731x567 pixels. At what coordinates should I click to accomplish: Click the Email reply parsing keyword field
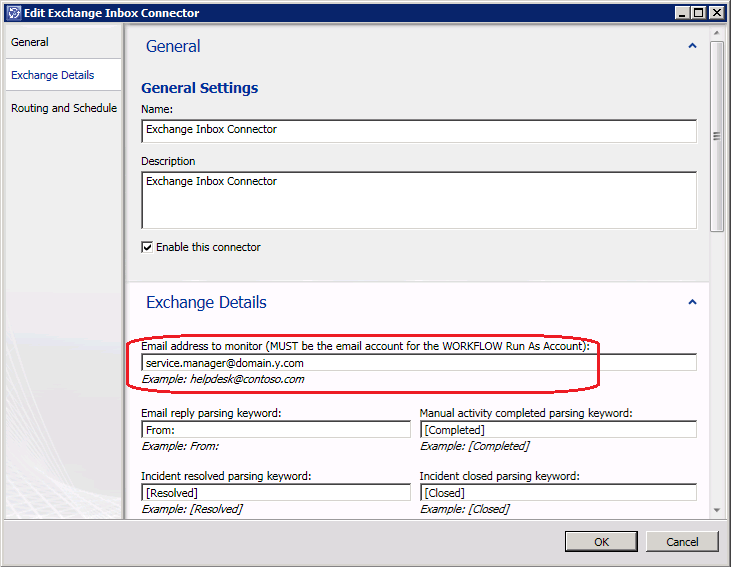276,430
